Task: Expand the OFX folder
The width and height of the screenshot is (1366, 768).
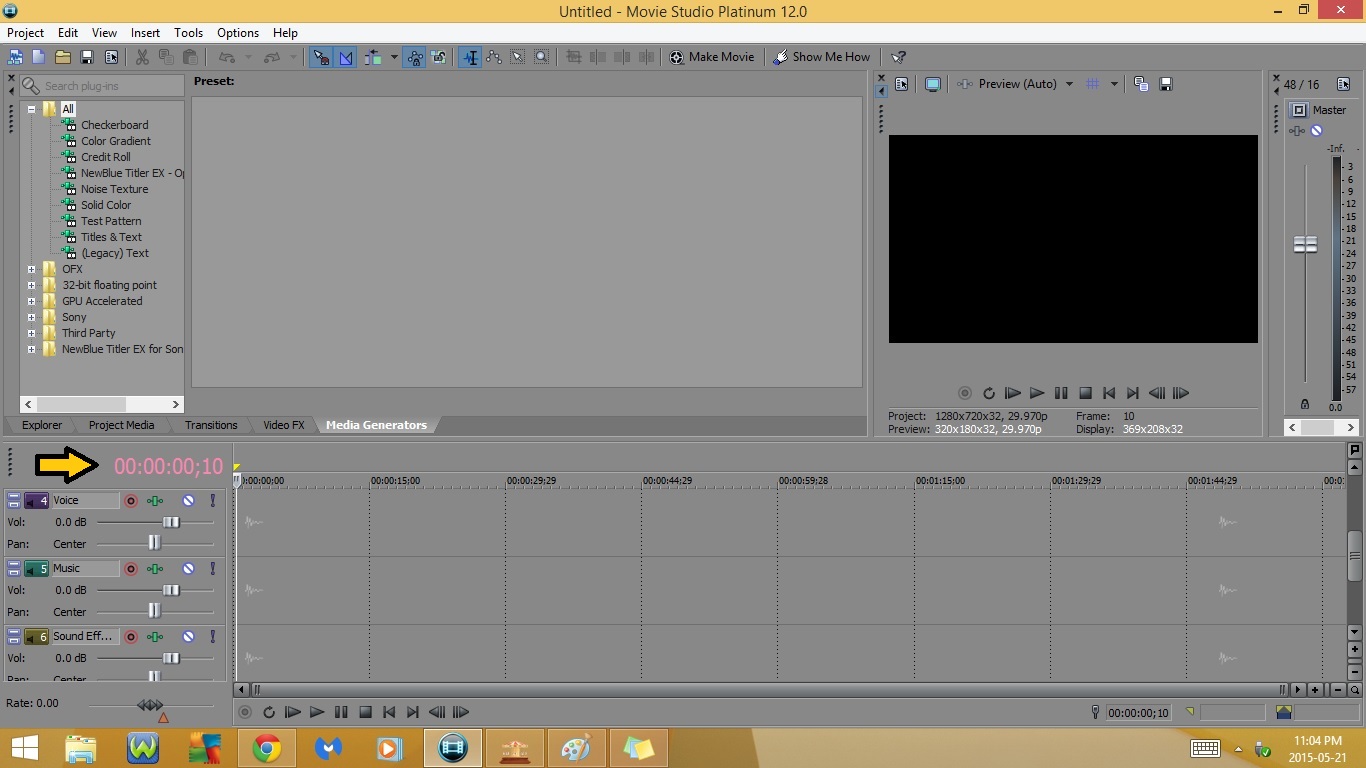Action: tap(31, 269)
